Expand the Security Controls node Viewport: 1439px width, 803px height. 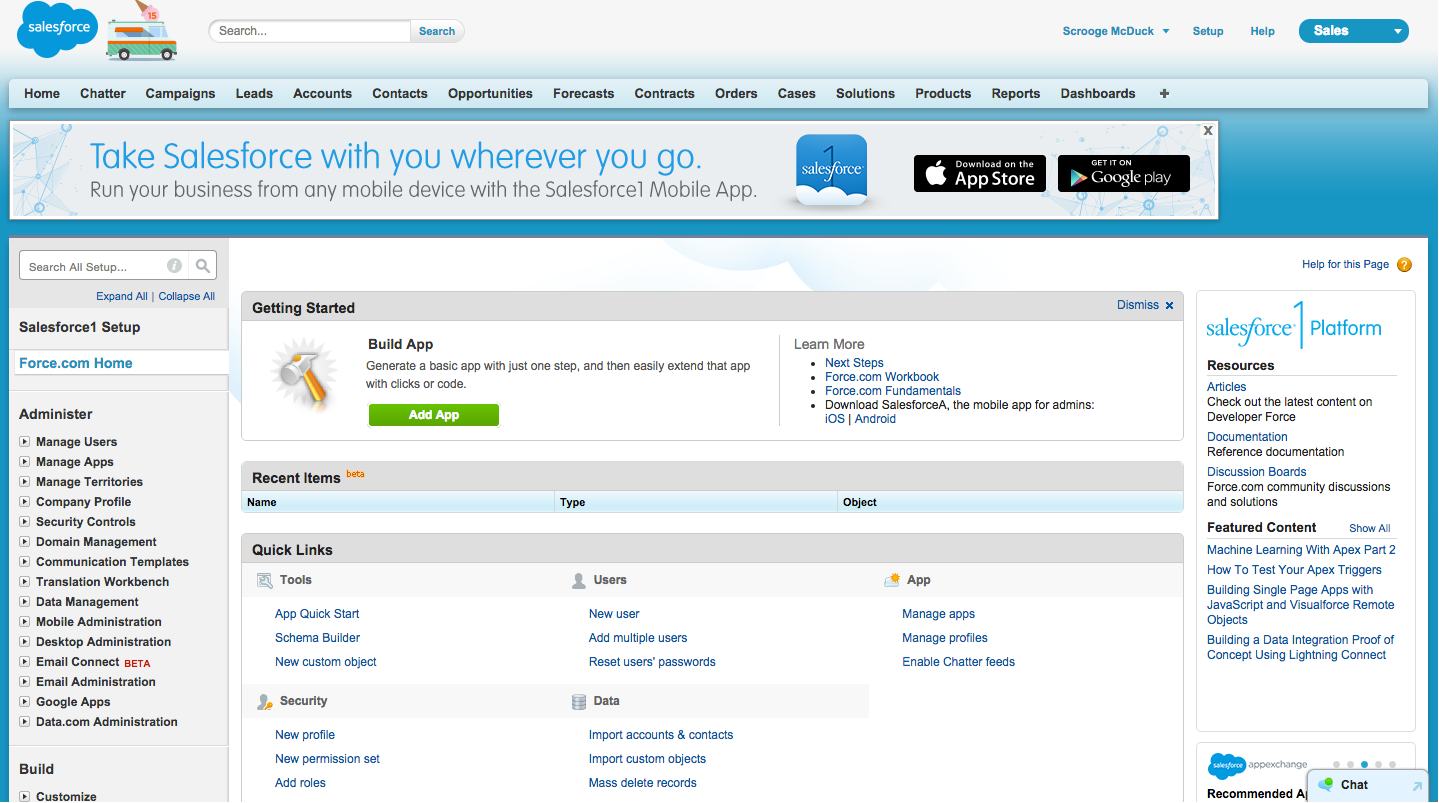click(x=25, y=522)
